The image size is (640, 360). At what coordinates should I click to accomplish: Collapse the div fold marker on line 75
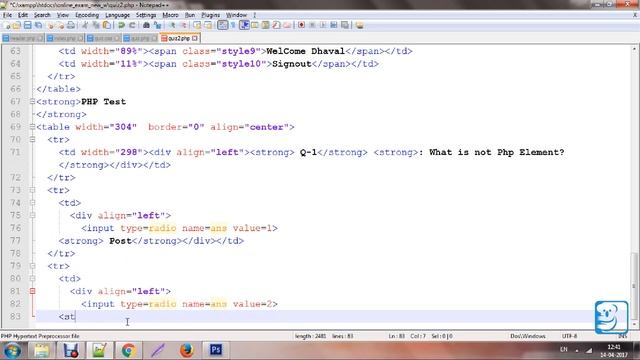[x=32, y=216]
